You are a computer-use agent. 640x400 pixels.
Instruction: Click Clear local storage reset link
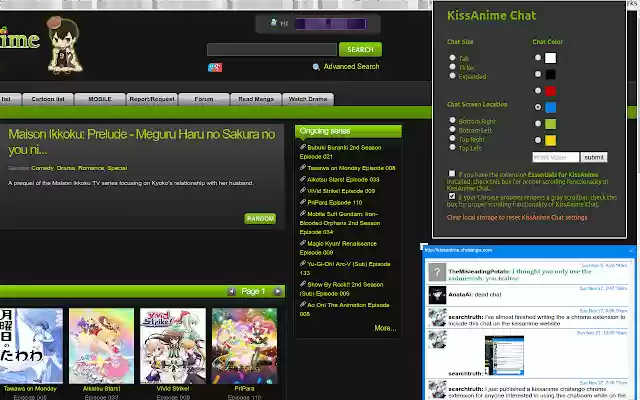(x=517, y=218)
